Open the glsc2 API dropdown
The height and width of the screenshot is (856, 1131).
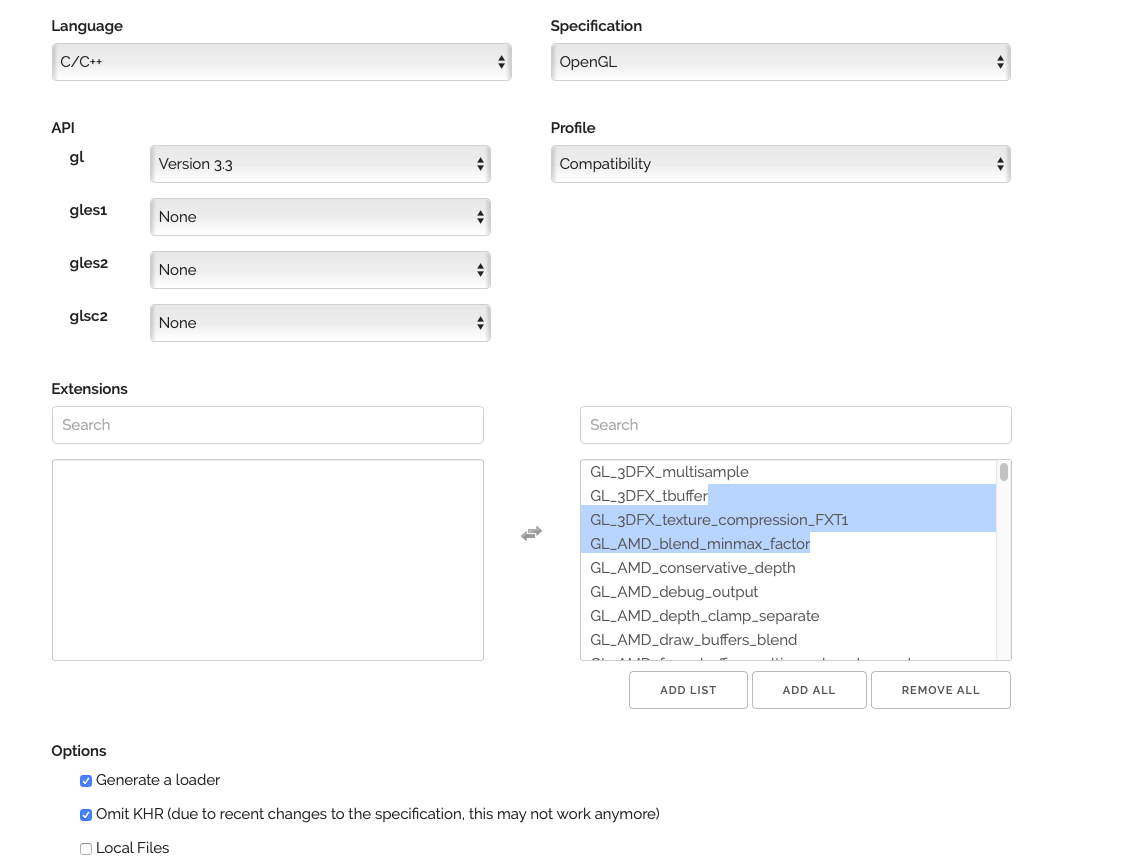[320, 323]
